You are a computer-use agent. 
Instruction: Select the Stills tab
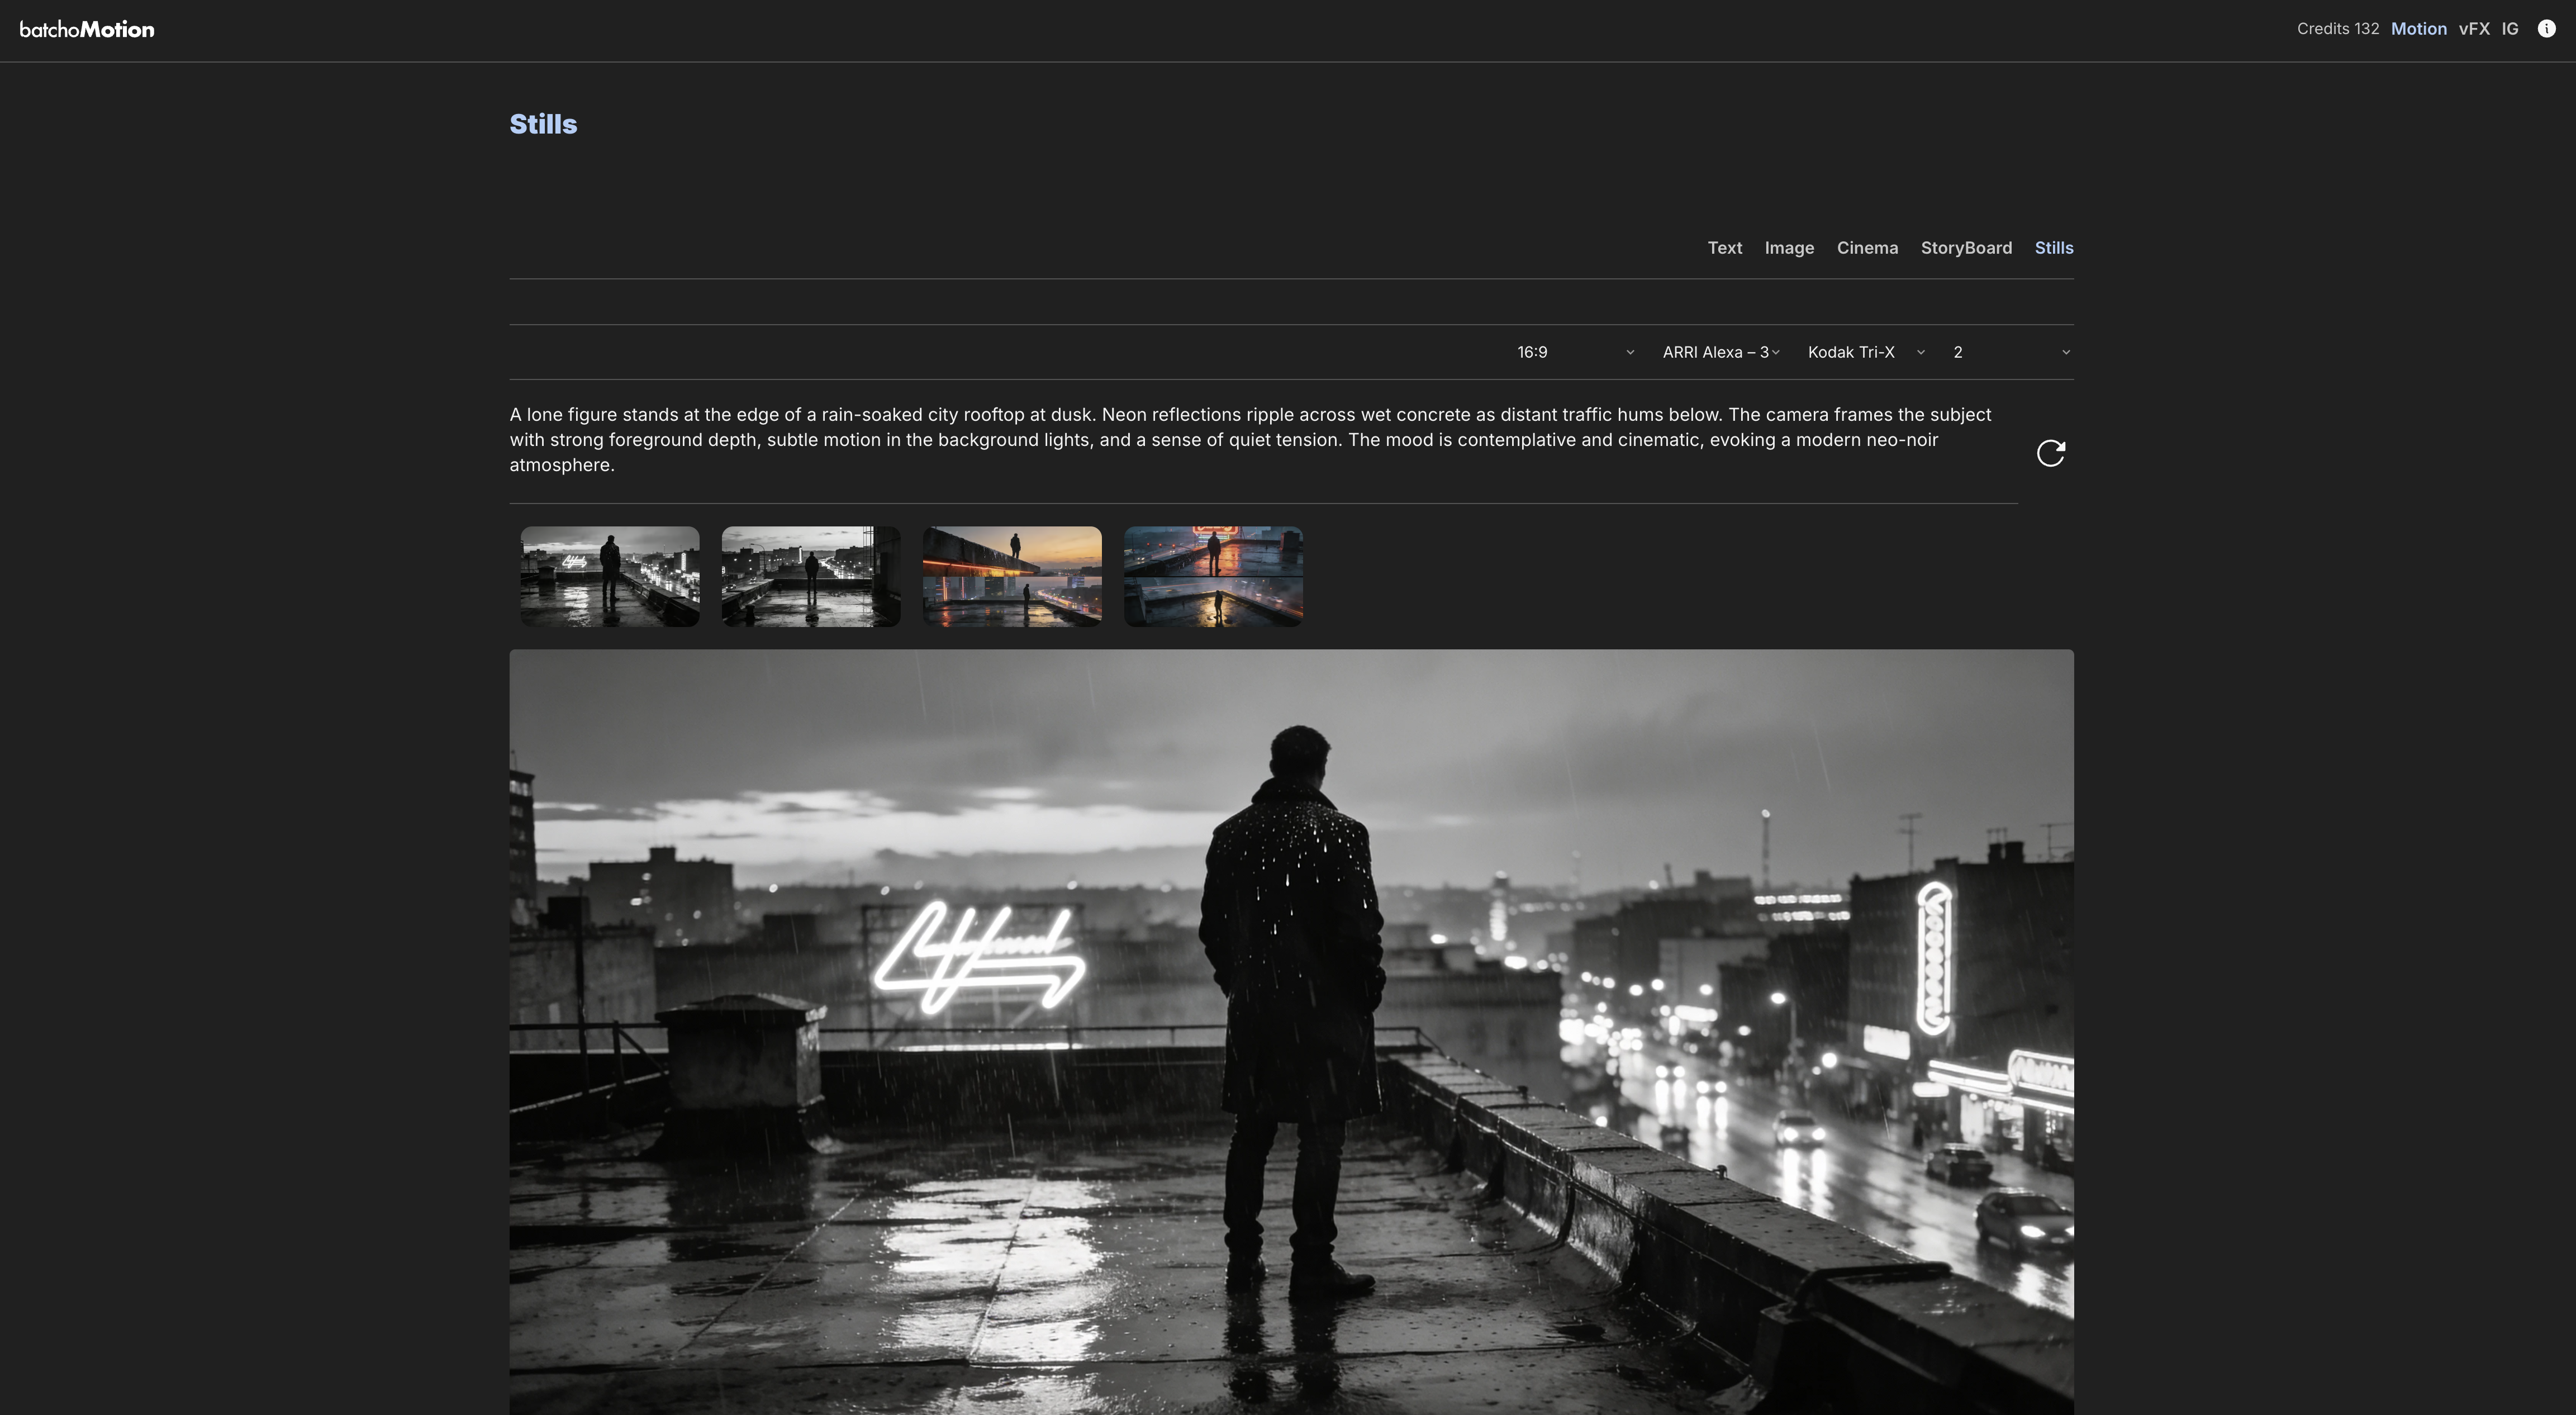(x=2054, y=247)
